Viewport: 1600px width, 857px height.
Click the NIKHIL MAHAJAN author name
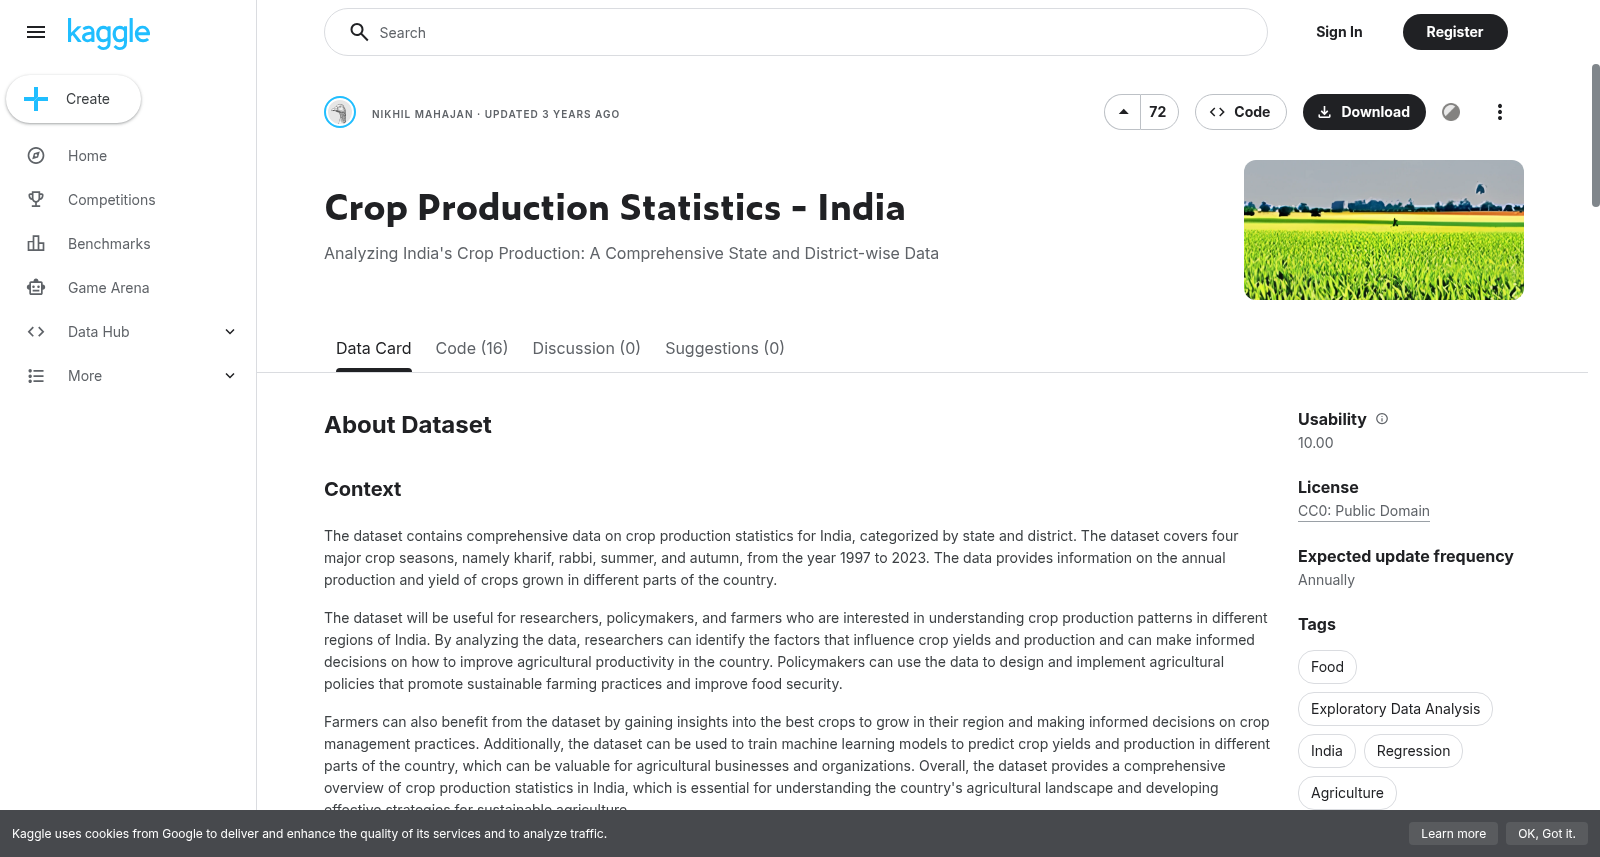coord(422,114)
